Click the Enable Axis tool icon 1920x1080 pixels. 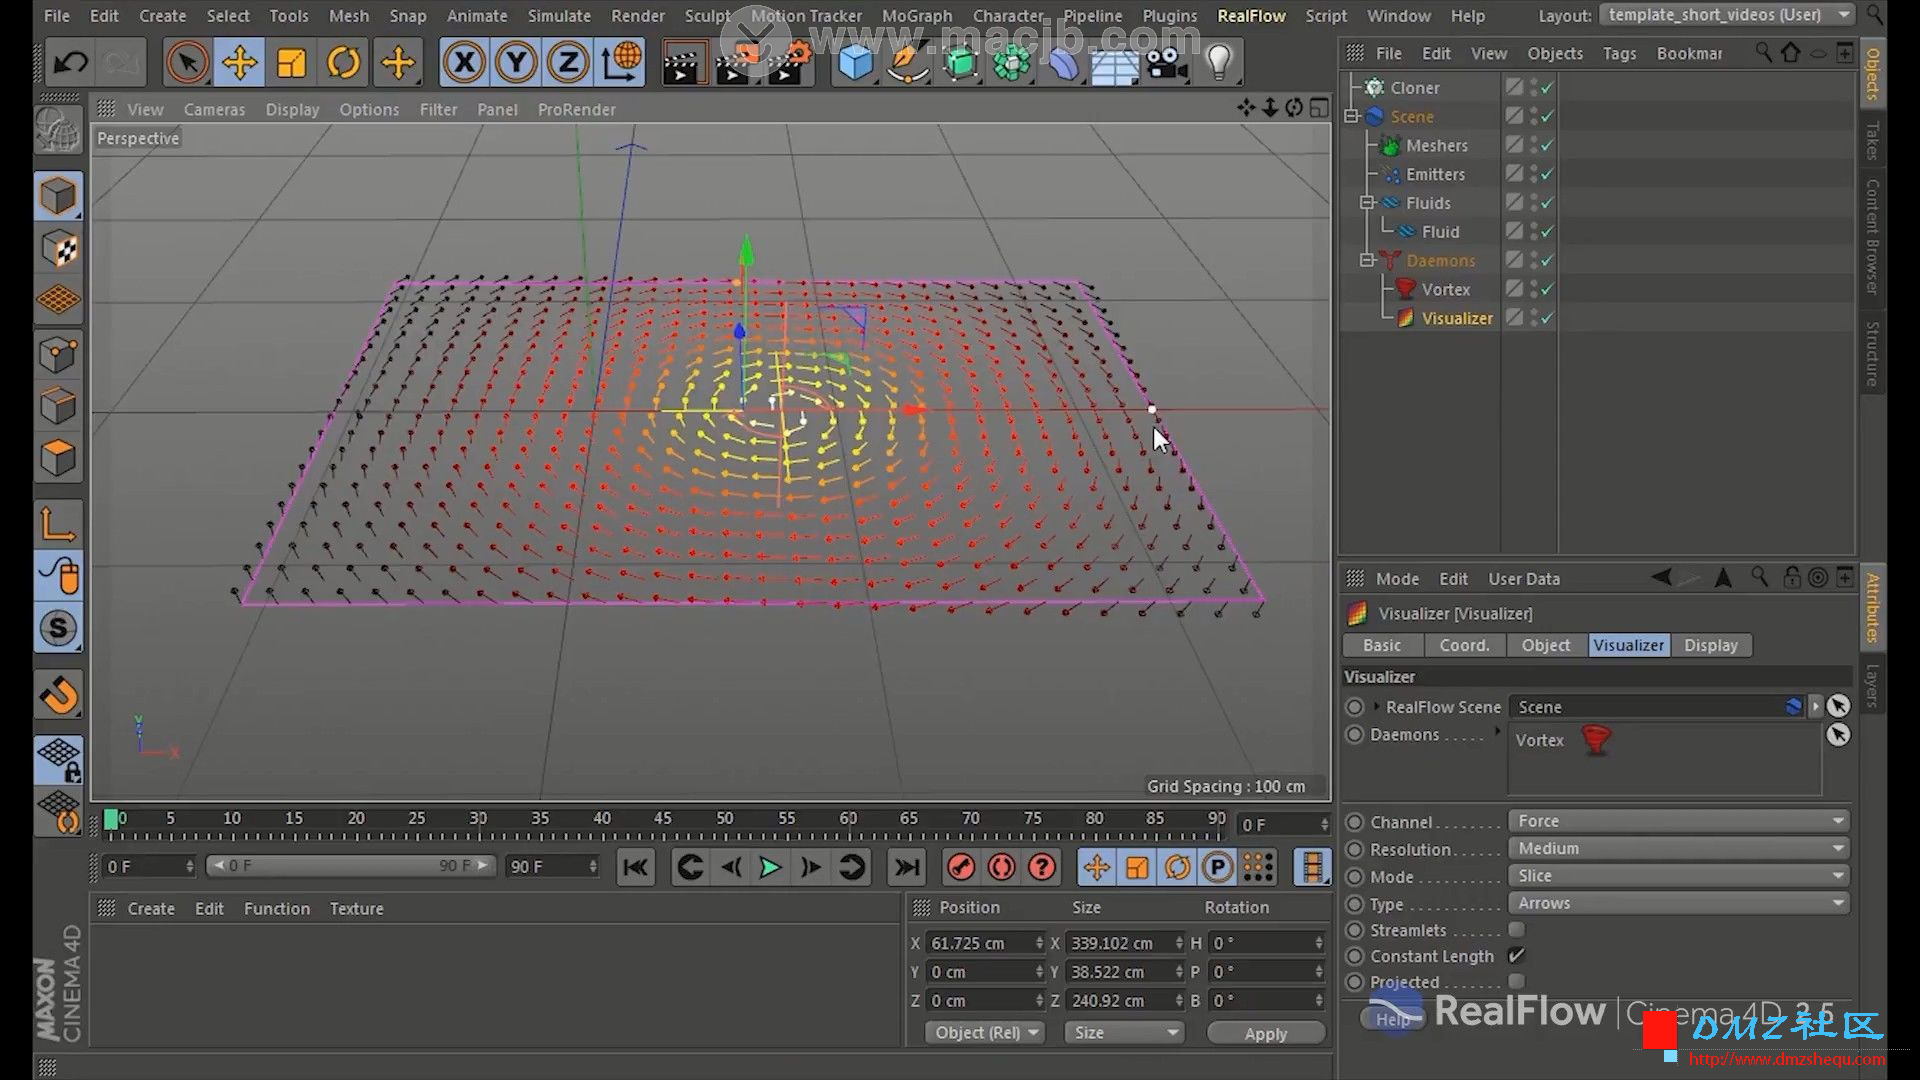tap(58, 524)
